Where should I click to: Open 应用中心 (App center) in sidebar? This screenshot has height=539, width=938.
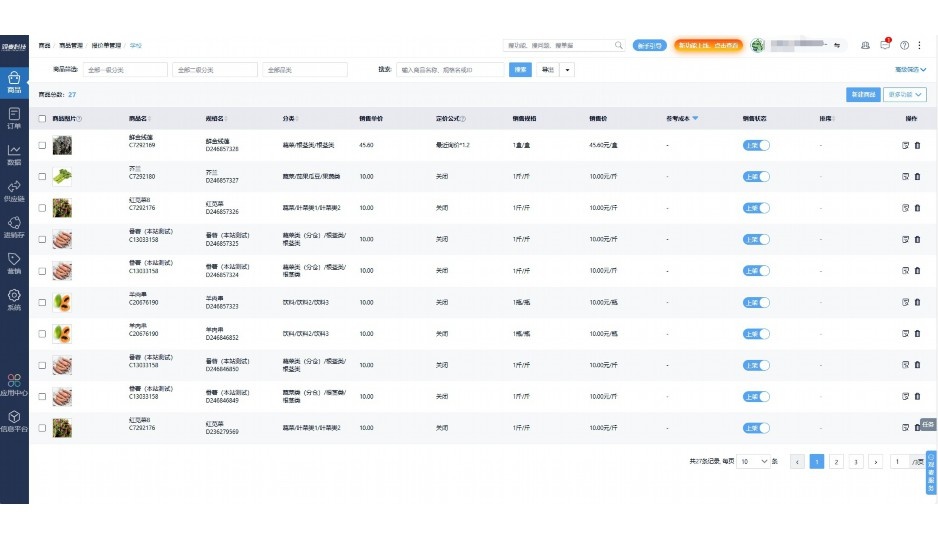(x=14, y=384)
